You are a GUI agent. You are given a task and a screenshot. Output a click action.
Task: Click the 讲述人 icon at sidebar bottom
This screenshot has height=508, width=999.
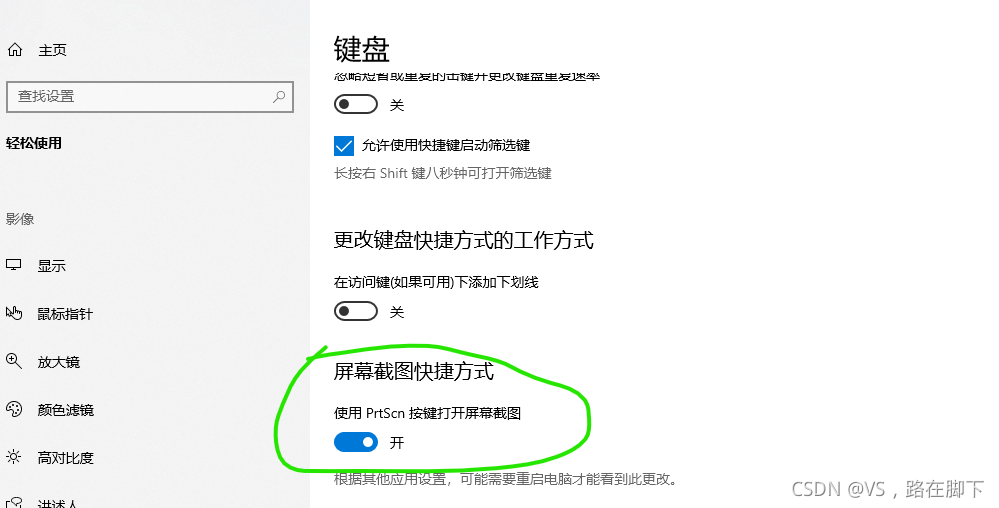(14, 502)
